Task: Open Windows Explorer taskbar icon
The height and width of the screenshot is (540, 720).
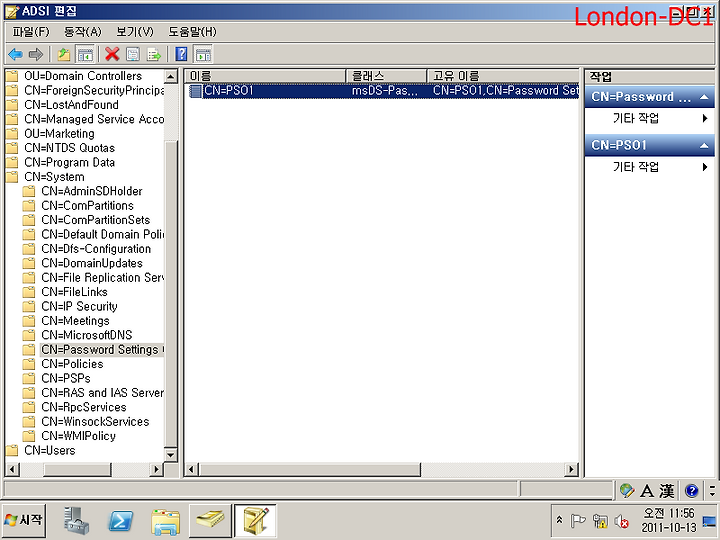Action: (166, 521)
